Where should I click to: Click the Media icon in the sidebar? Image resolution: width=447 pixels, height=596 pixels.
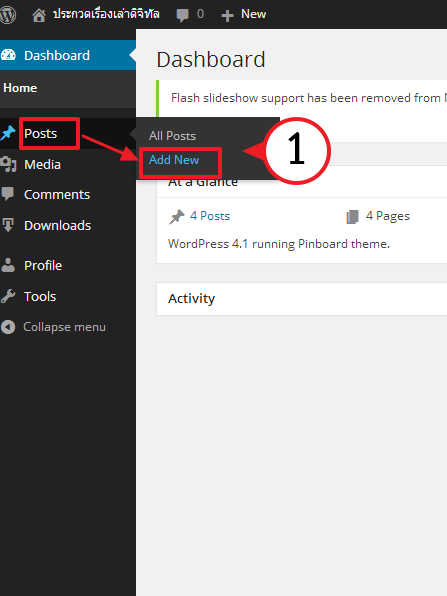click(x=8, y=164)
